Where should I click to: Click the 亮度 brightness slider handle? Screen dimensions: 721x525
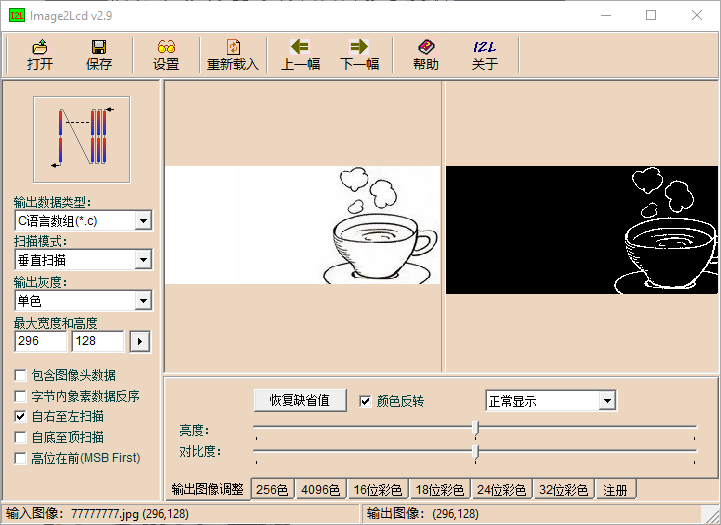[x=475, y=428]
